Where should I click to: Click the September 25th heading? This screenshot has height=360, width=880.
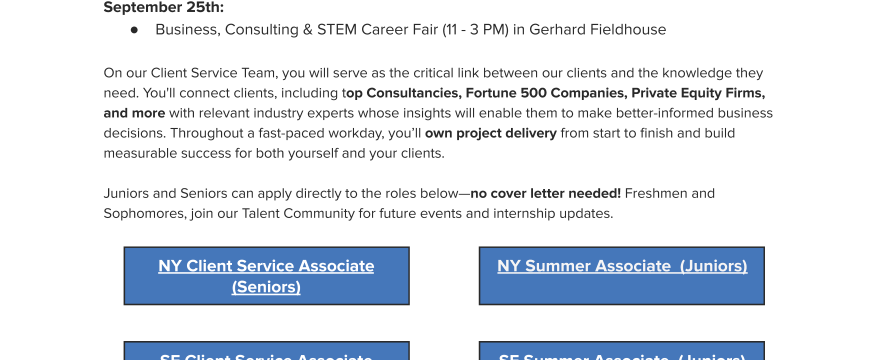pos(164,8)
